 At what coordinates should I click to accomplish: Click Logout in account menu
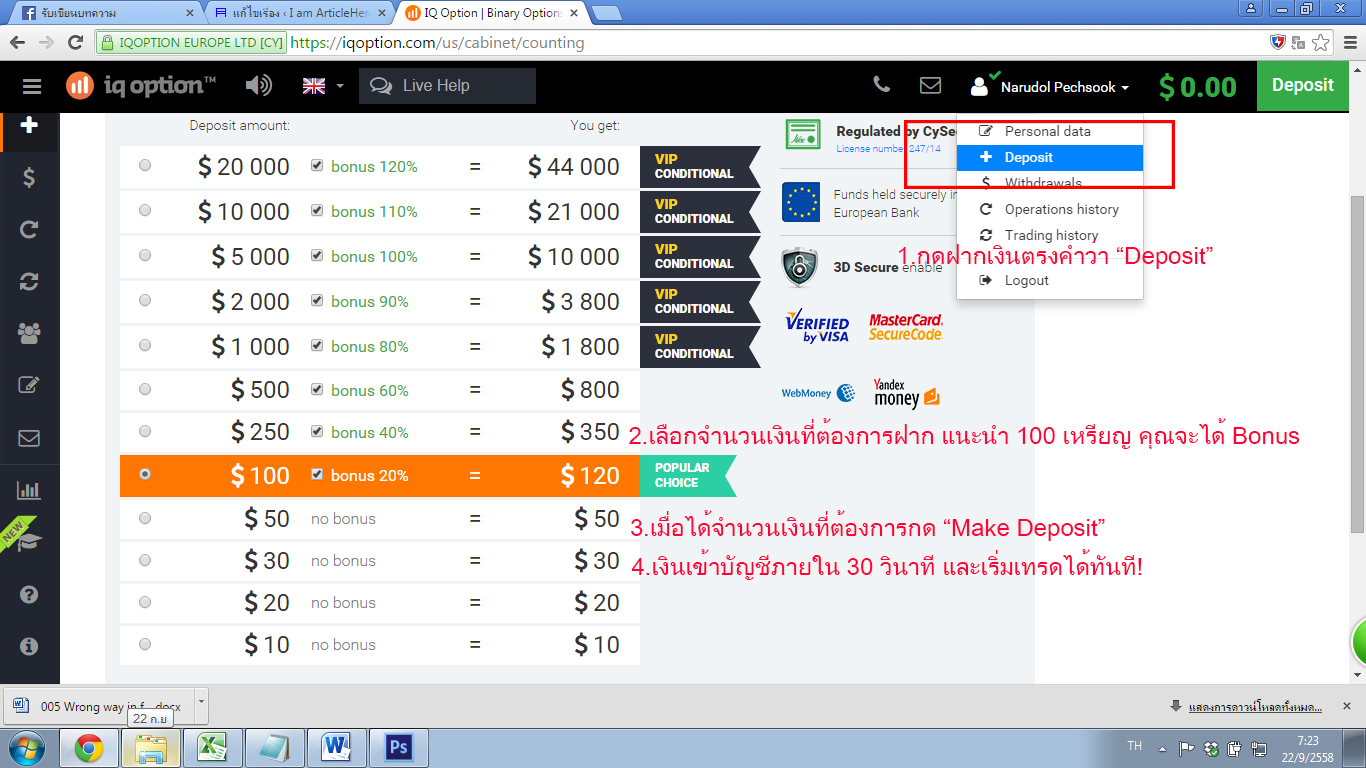tap(1050, 280)
